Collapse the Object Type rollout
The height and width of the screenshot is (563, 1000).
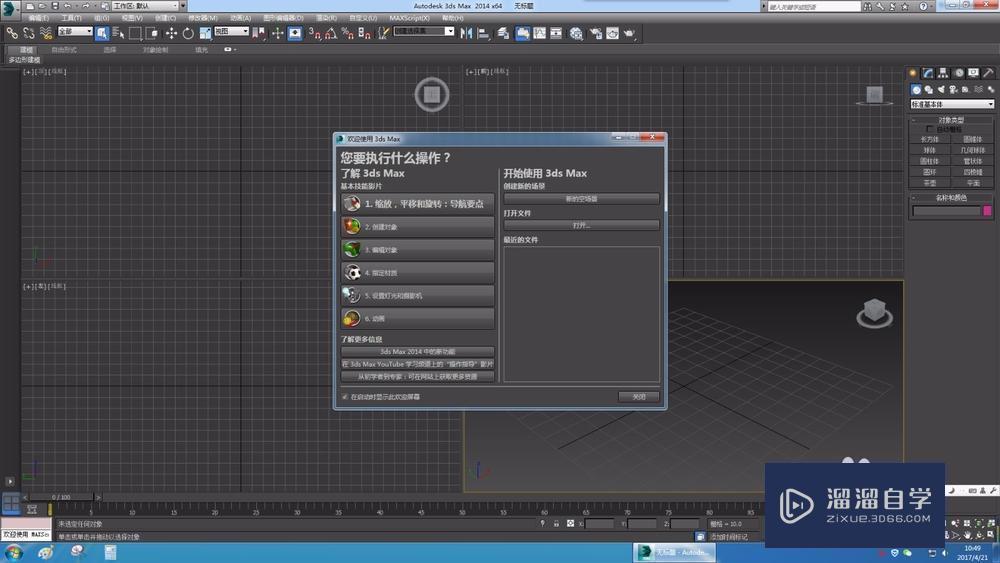pos(952,120)
